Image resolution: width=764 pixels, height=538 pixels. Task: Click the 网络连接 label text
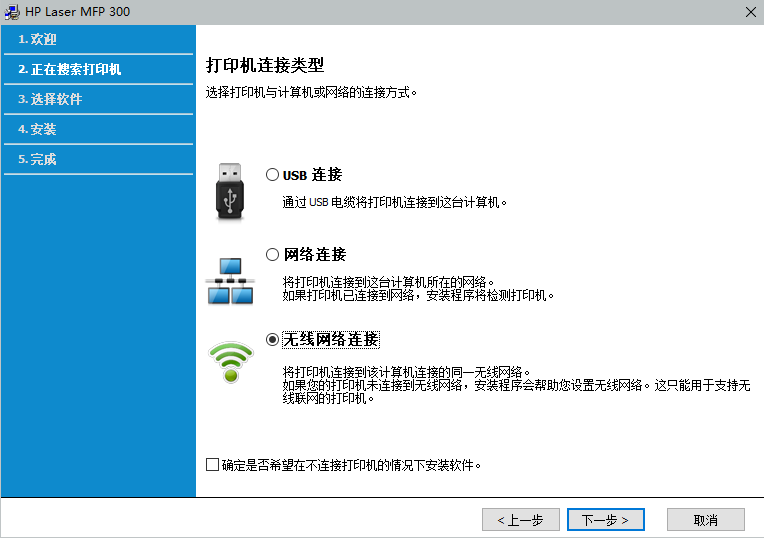coord(315,254)
